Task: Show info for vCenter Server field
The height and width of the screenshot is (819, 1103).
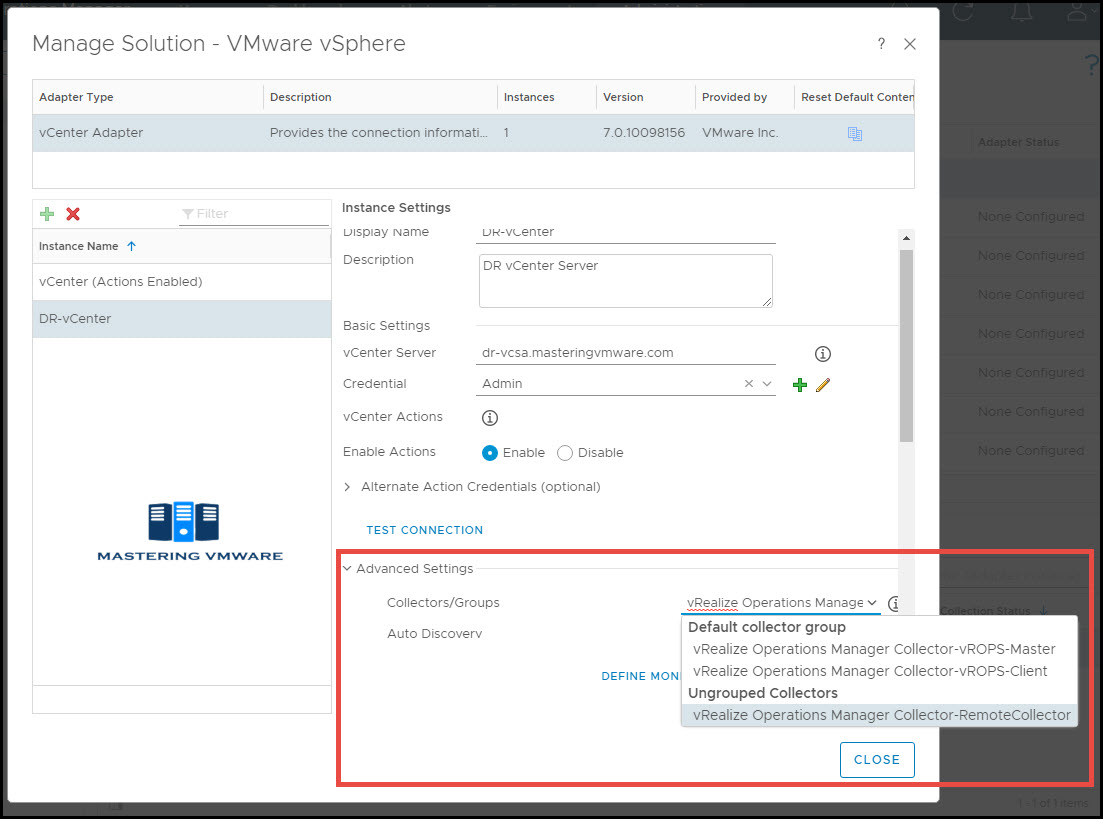Action: (822, 354)
